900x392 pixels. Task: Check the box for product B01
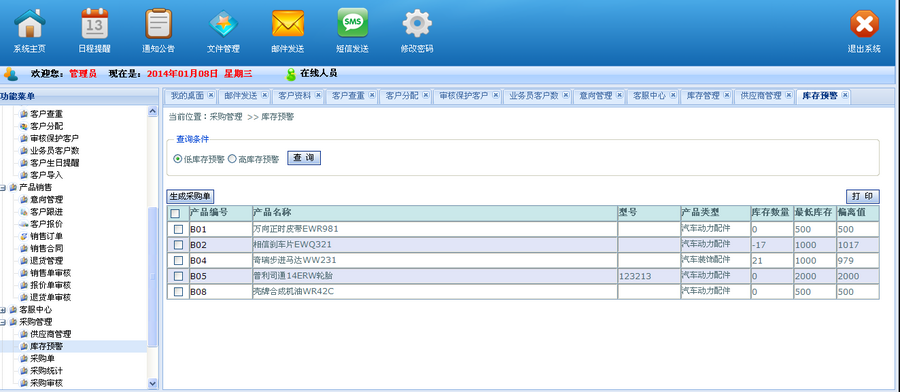point(179,230)
